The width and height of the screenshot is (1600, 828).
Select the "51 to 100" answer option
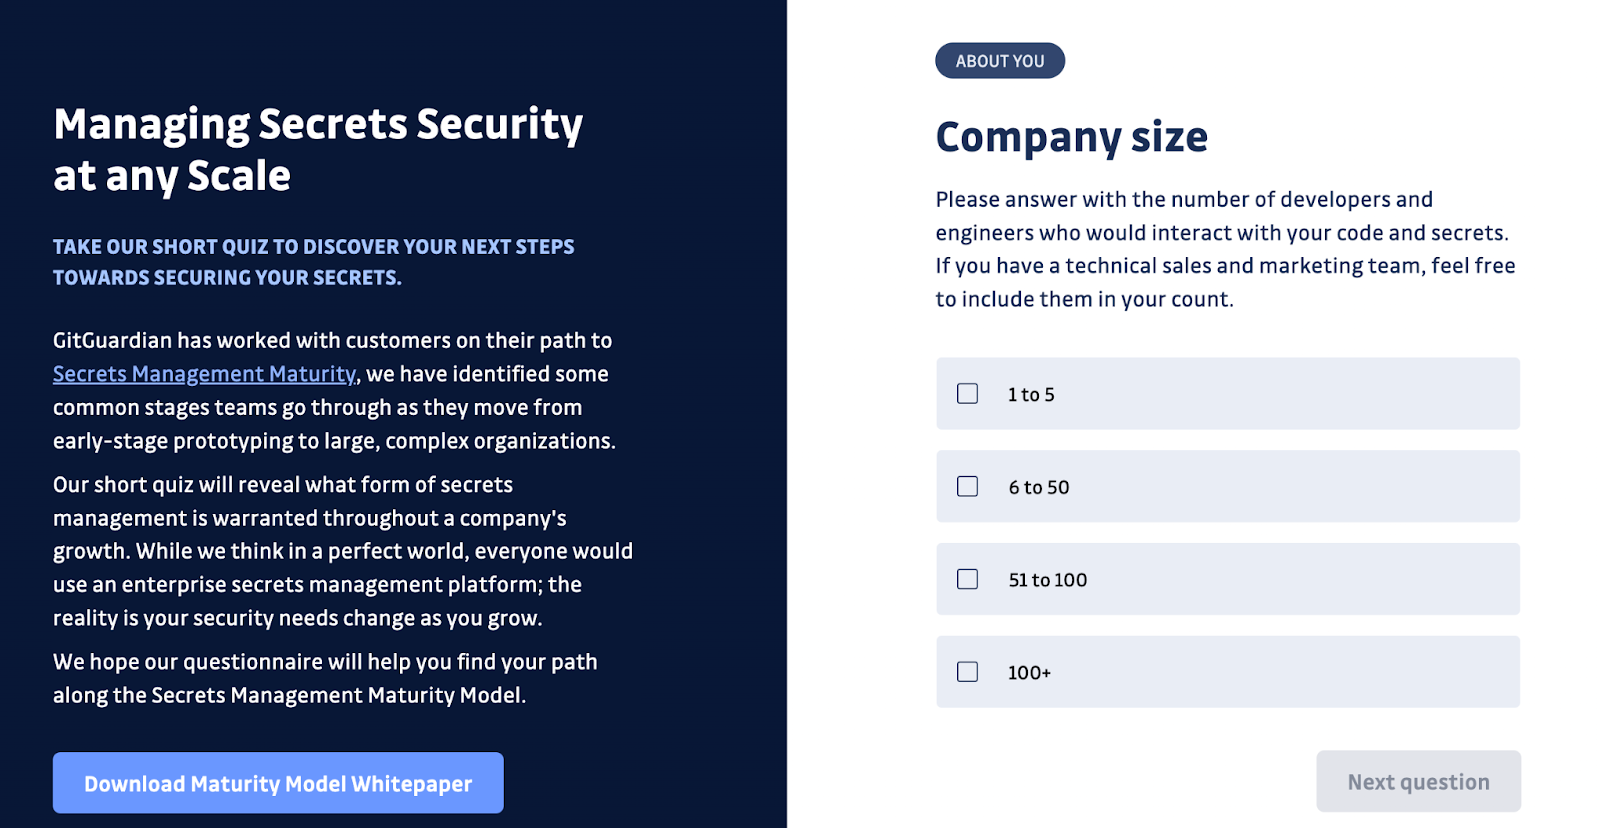pos(1228,578)
